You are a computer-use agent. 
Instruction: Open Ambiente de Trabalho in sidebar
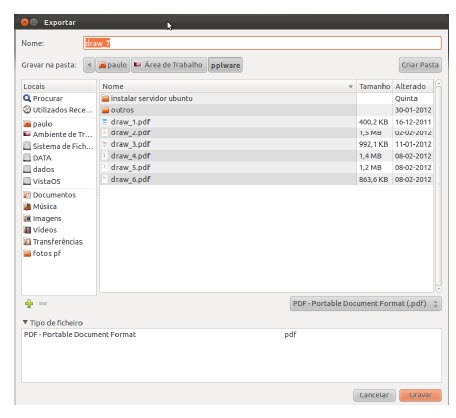59,134
